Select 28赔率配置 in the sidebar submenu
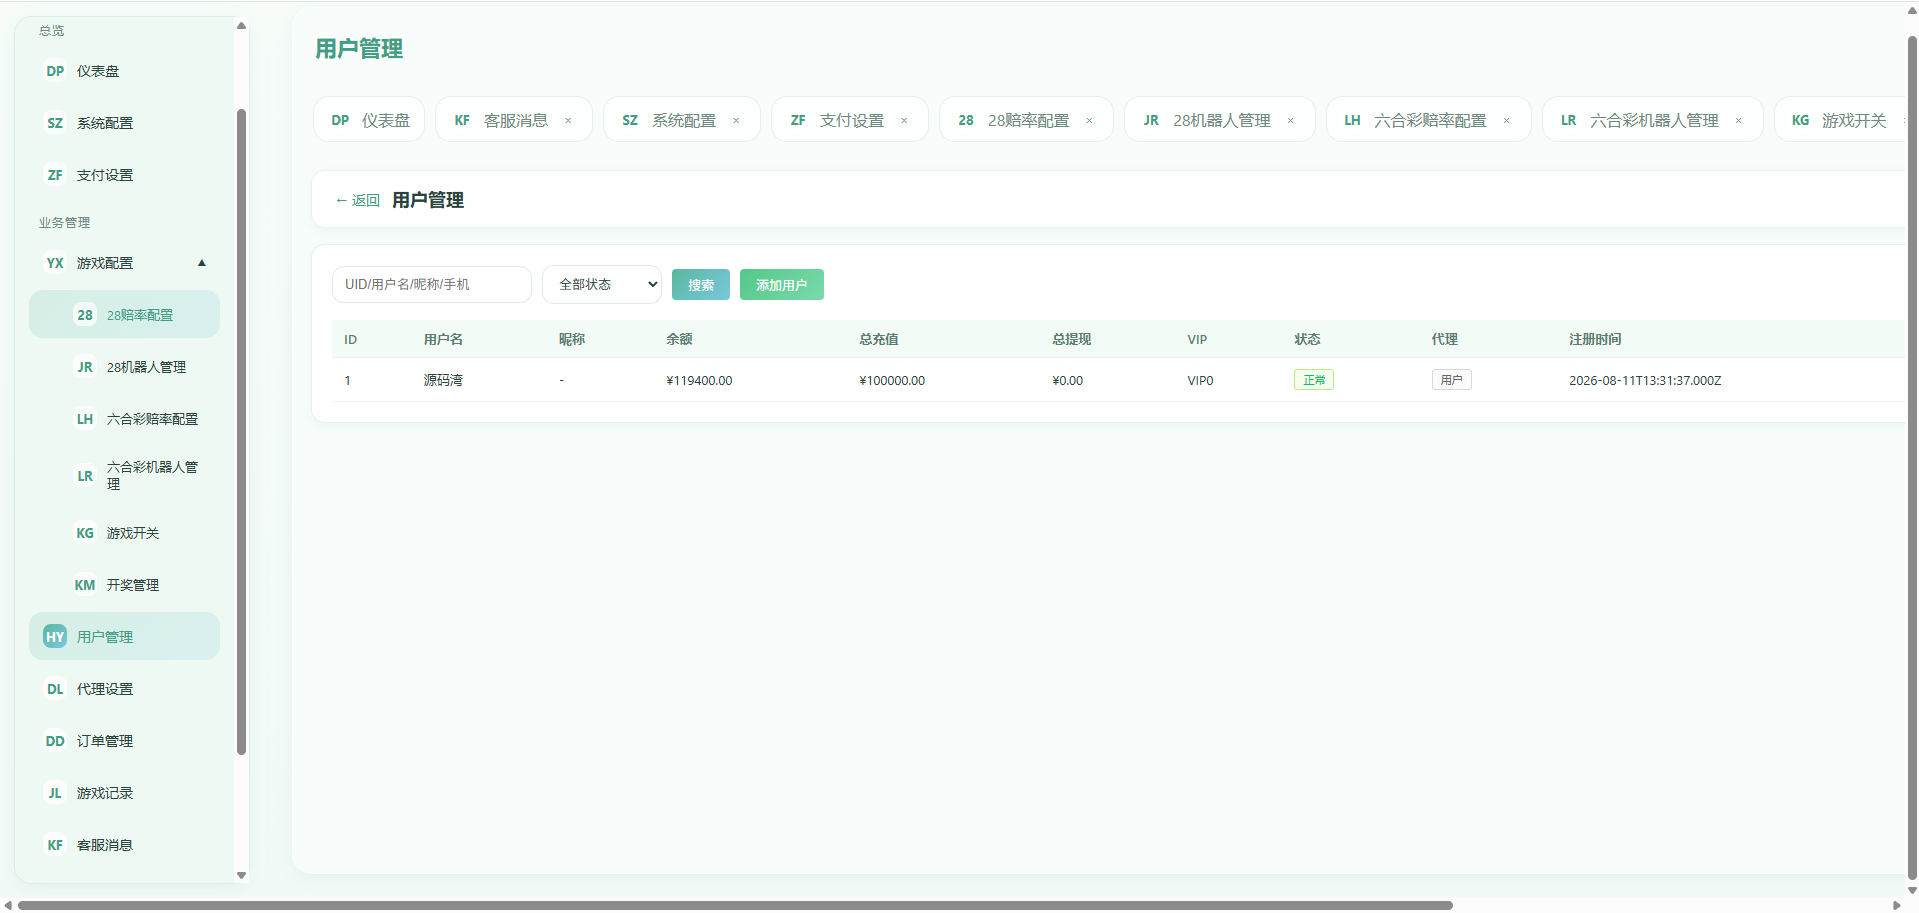This screenshot has height=913, width=1919. pos(124,315)
